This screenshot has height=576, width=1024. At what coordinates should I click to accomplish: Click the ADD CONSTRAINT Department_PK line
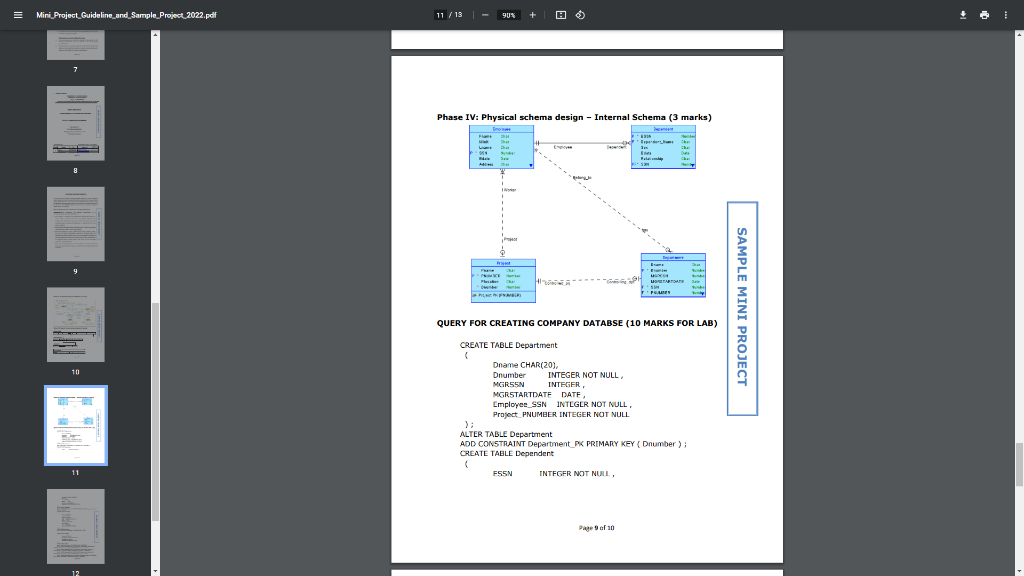573,444
